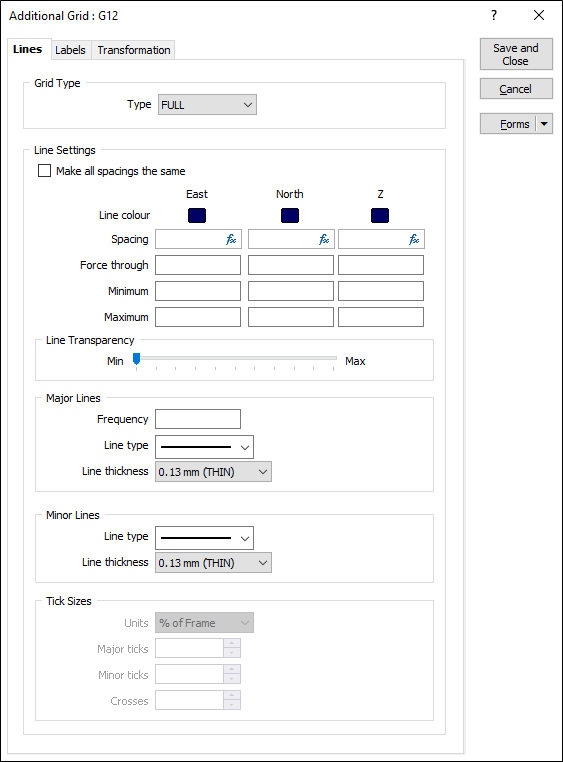Viewport: 563px width, 762px height.
Task: Pick the Z line colour swatch
Action: click(x=380, y=215)
